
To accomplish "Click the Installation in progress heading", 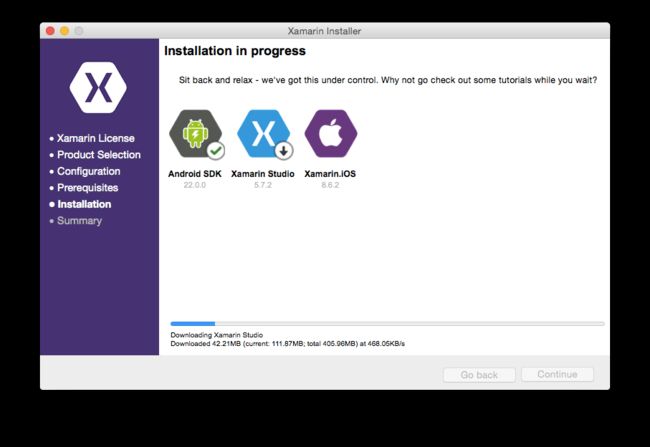I will coord(235,51).
